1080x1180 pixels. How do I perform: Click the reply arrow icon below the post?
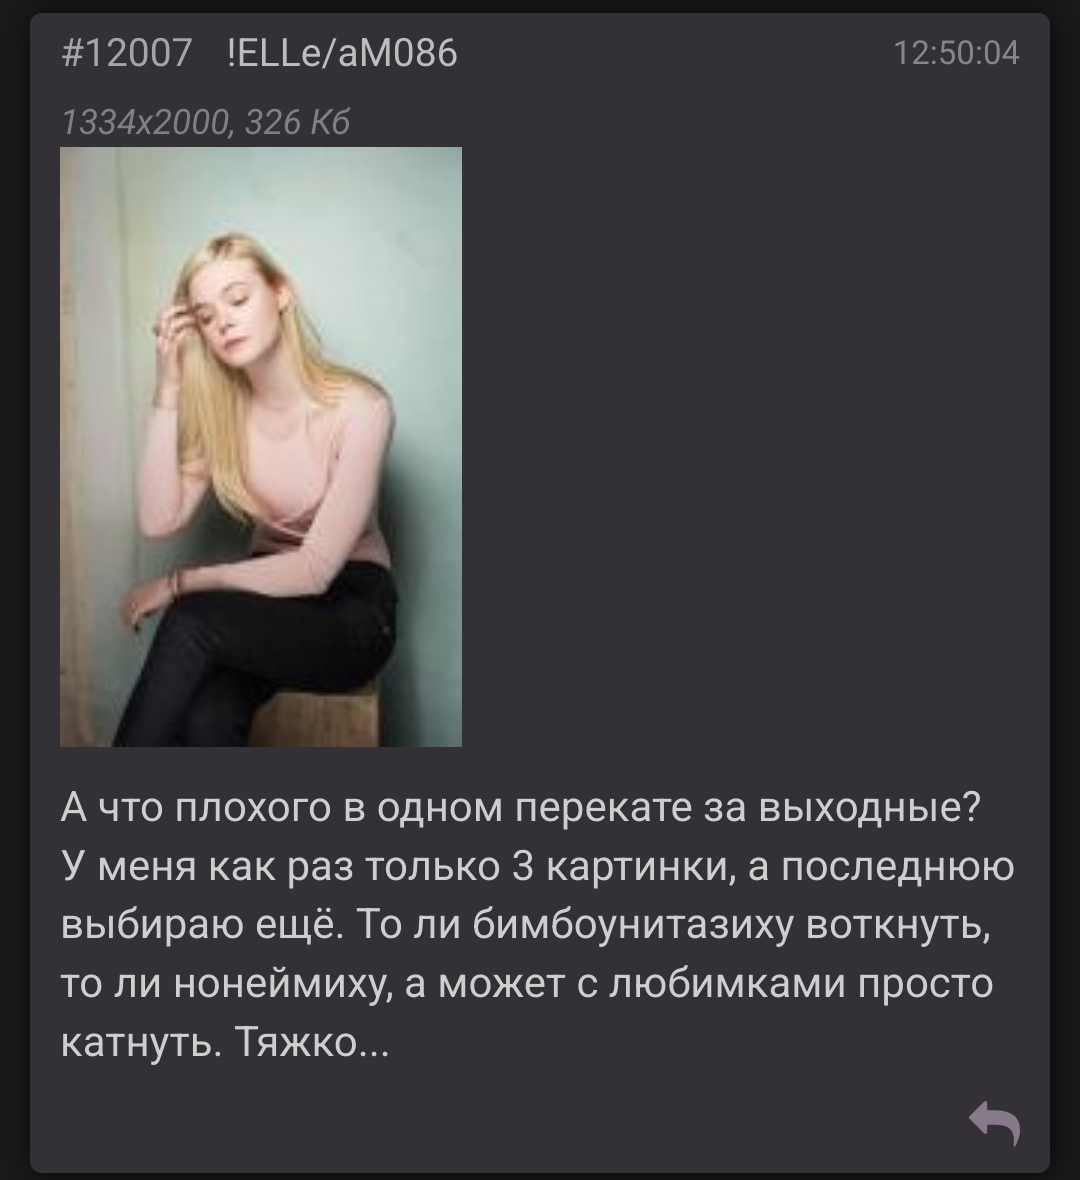(x=994, y=1123)
